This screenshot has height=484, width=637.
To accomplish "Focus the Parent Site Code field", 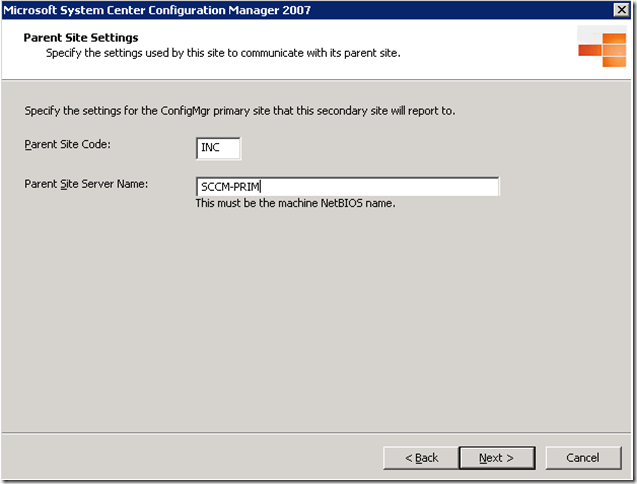I will point(218,148).
